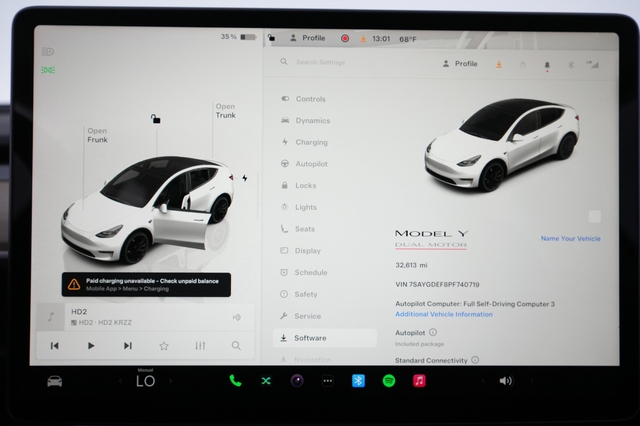Click the HomeLink garage icon in settings header

(523, 64)
